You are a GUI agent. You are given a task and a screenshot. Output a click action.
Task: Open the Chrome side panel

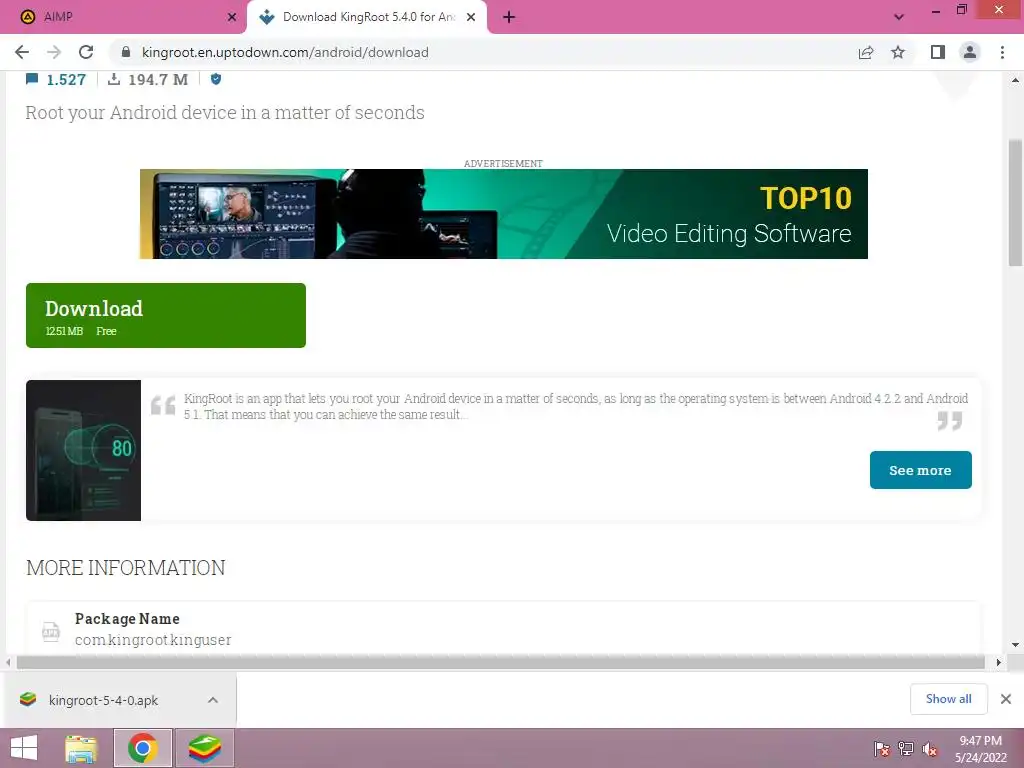938,52
